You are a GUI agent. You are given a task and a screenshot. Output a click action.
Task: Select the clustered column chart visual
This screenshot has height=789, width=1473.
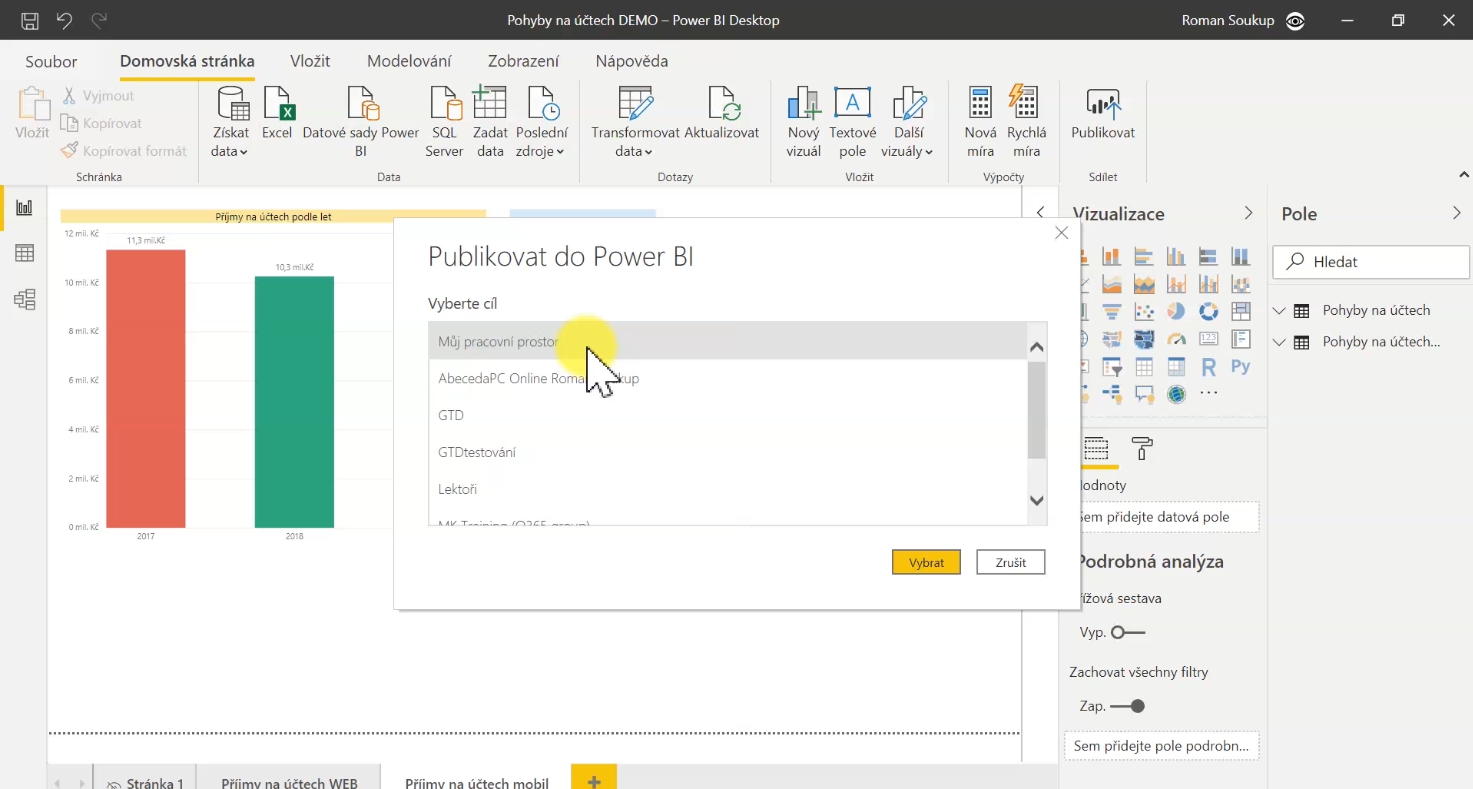1176,256
